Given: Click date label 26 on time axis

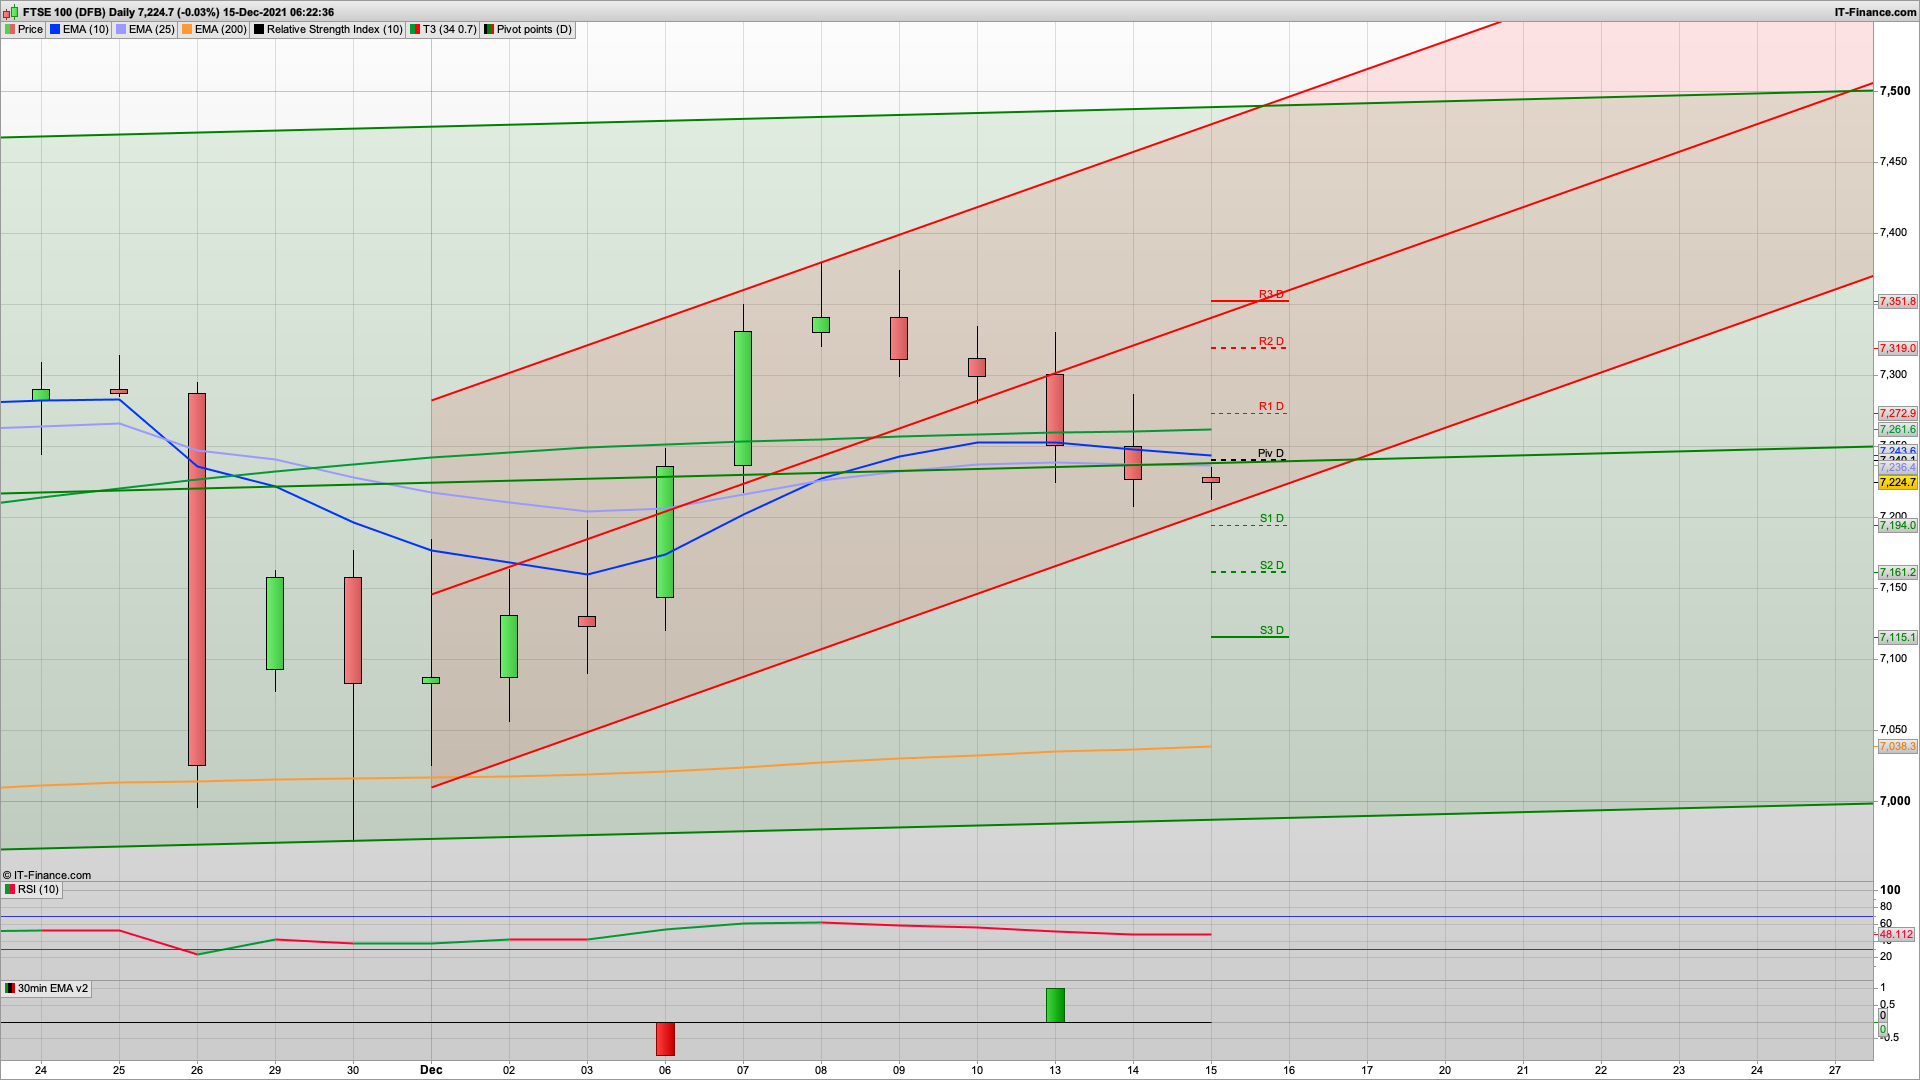Looking at the screenshot, I should [x=197, y=1070].
